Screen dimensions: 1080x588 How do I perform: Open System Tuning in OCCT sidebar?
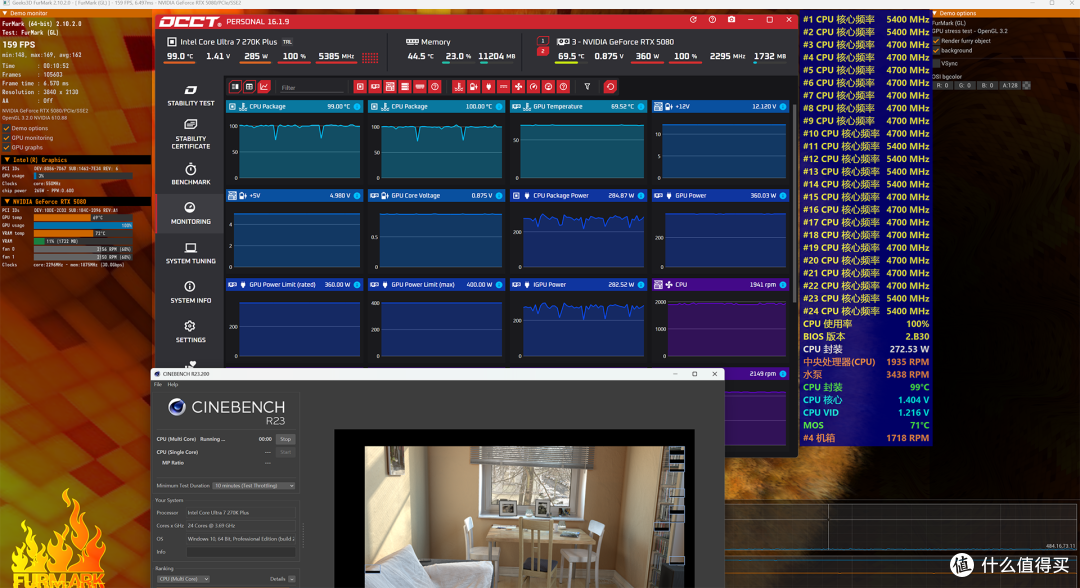pyautogui.click(x=190, y=253)
